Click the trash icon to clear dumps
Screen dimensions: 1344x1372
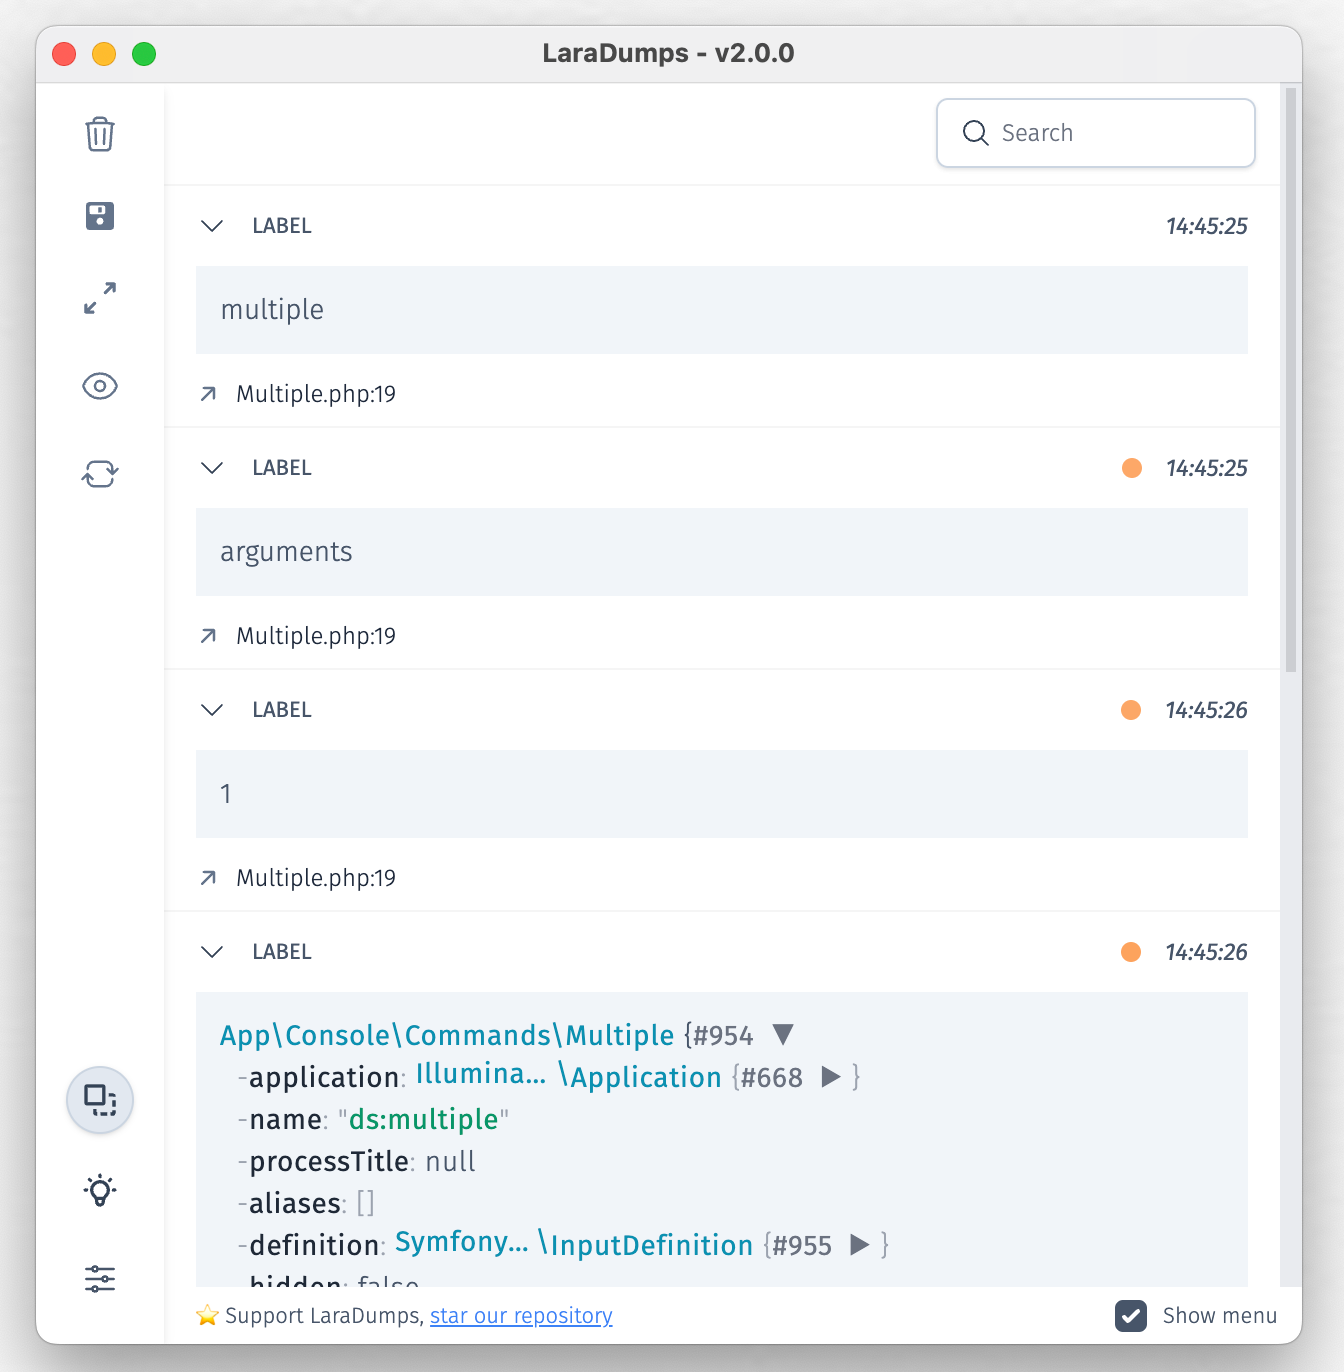(100, 134)
